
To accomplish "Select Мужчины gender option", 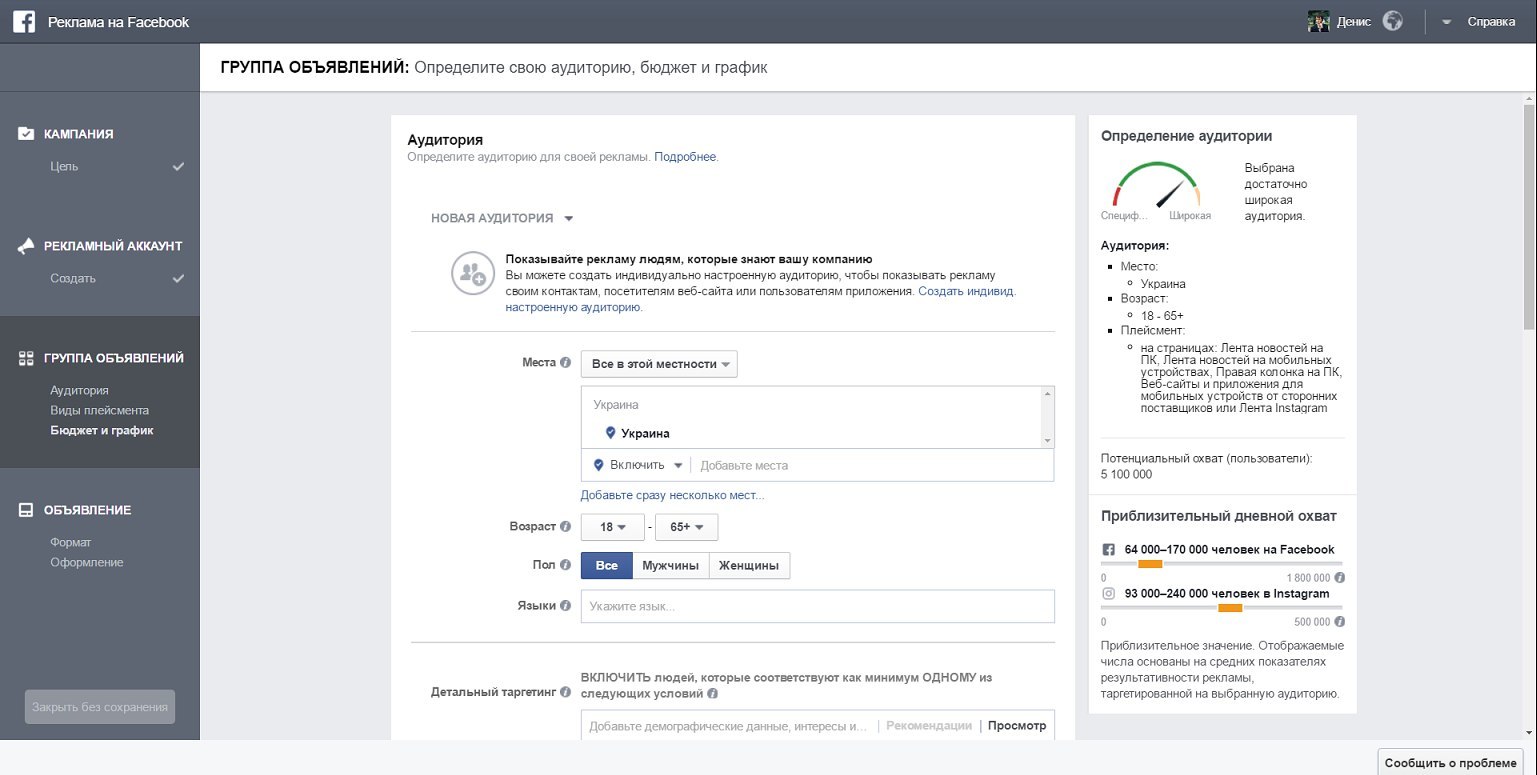I will [670, 565].
